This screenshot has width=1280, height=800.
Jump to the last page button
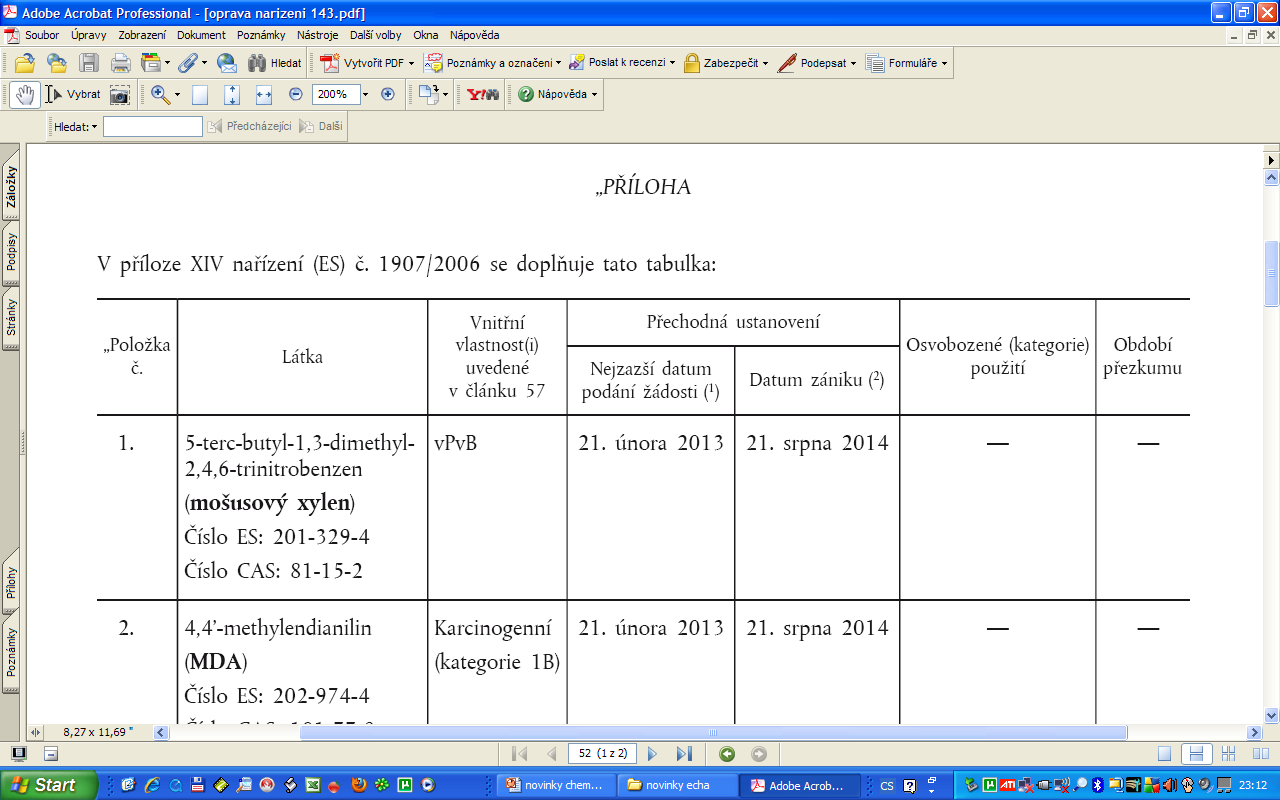coord(684,754)
